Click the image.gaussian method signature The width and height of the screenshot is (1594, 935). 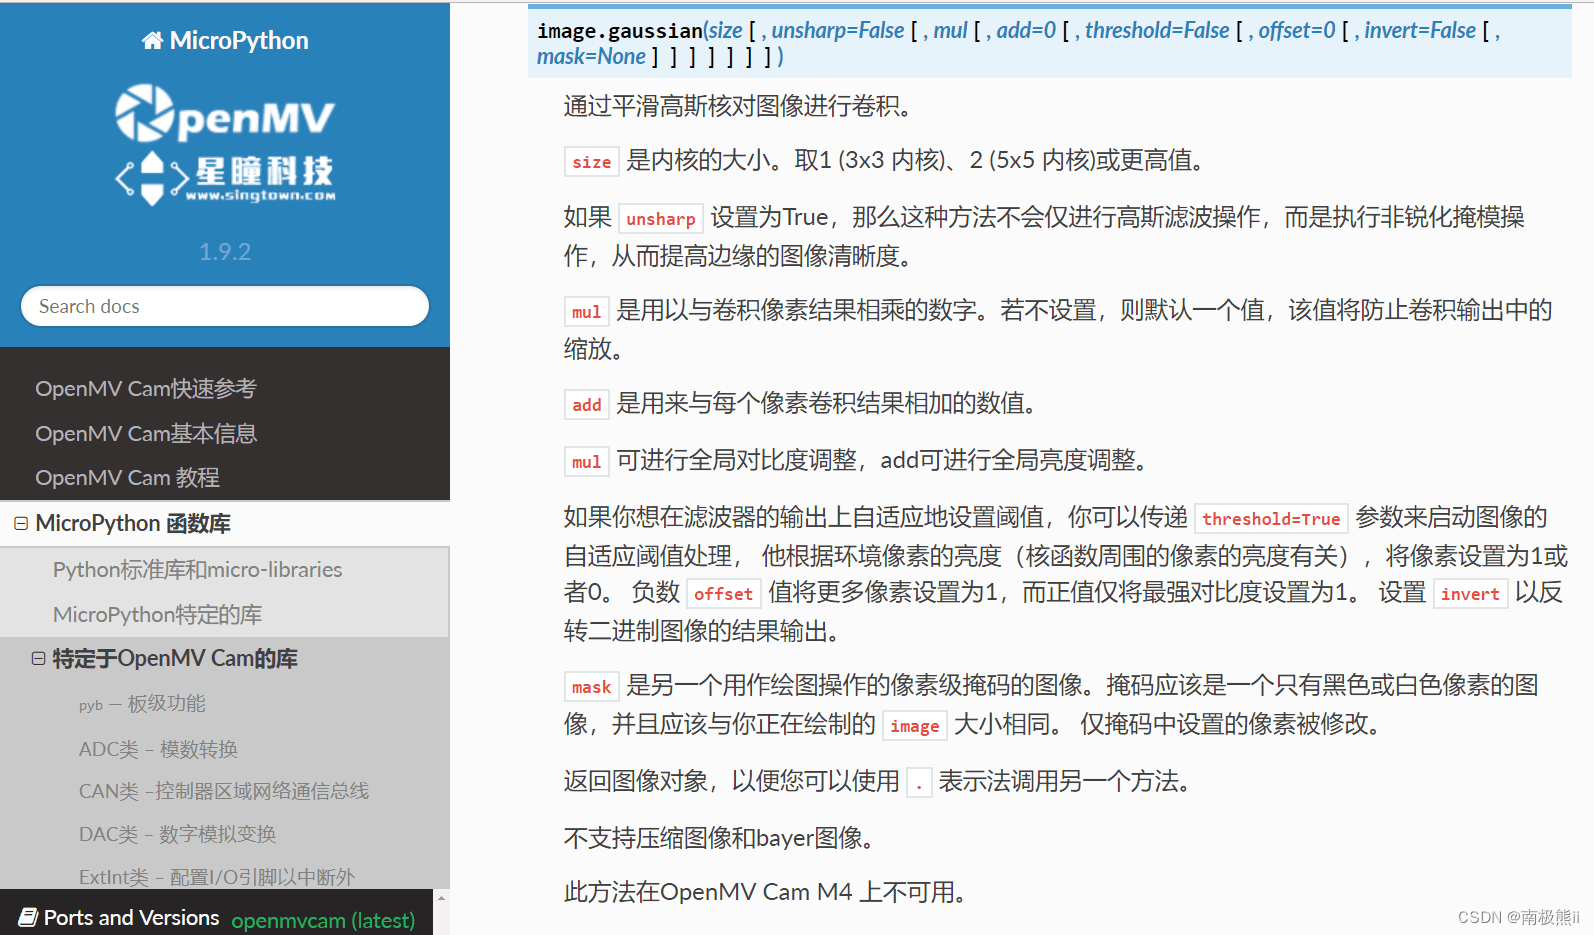click(1050, 43)
